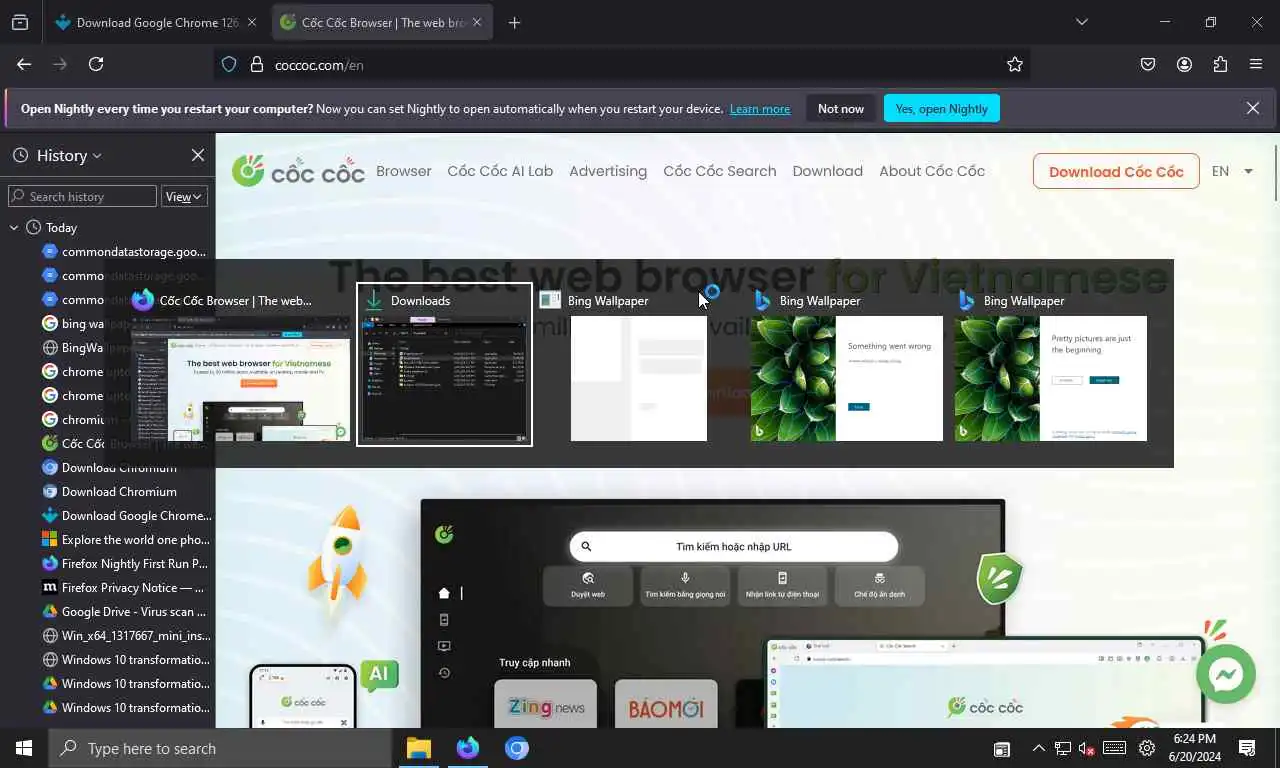Open File Explorer from the taskbar

(419, 748)
